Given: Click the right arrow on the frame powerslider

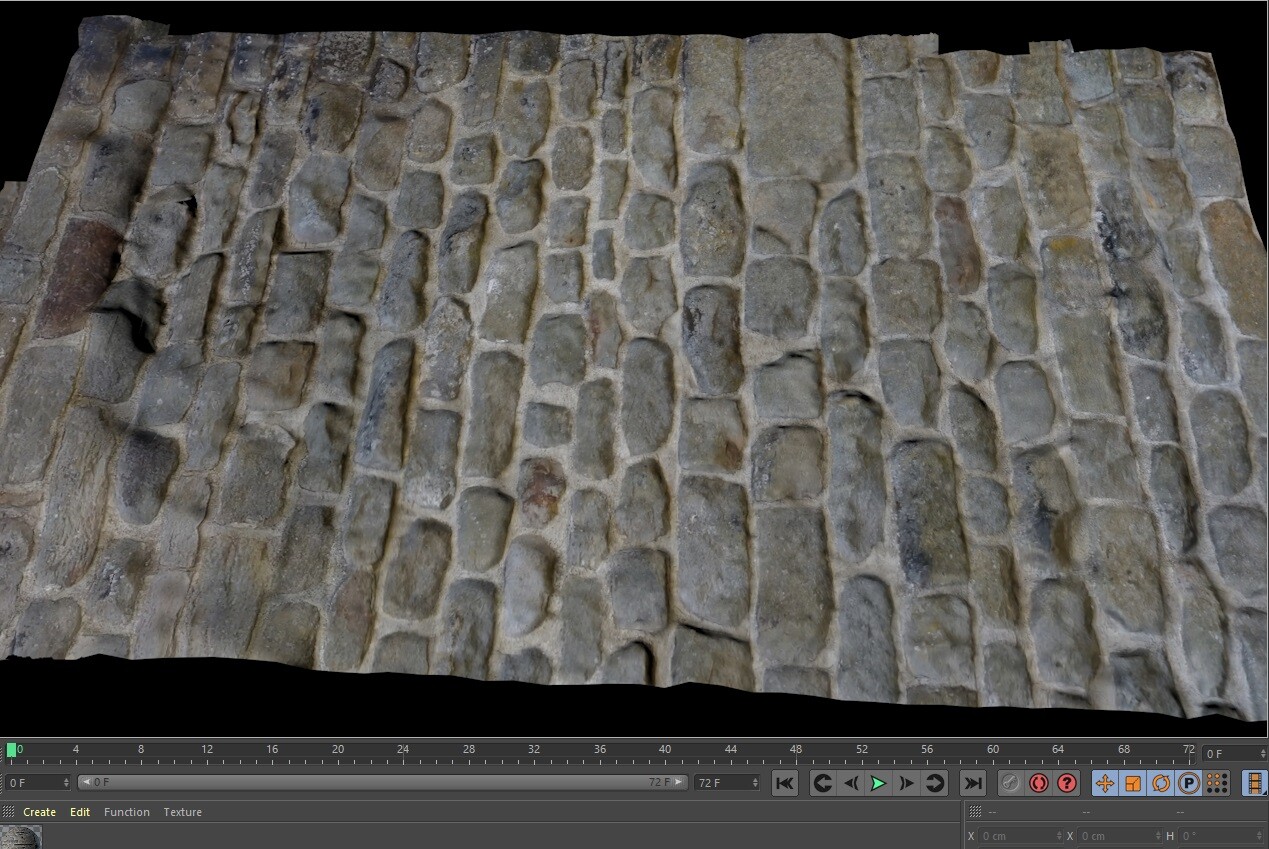Looking at the screenshot, I should click(677, 784).
